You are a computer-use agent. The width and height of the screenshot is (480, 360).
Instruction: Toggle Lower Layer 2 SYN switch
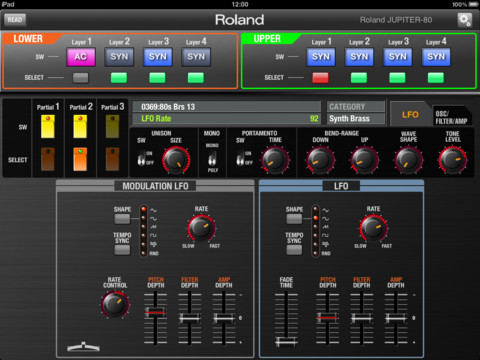click(x=119, y=57)
